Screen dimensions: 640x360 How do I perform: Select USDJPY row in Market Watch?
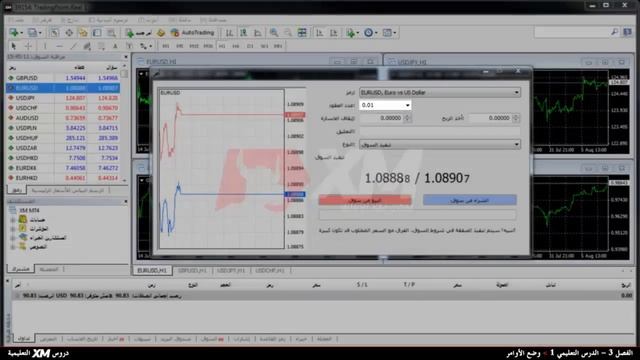click(x=63, y=98)
